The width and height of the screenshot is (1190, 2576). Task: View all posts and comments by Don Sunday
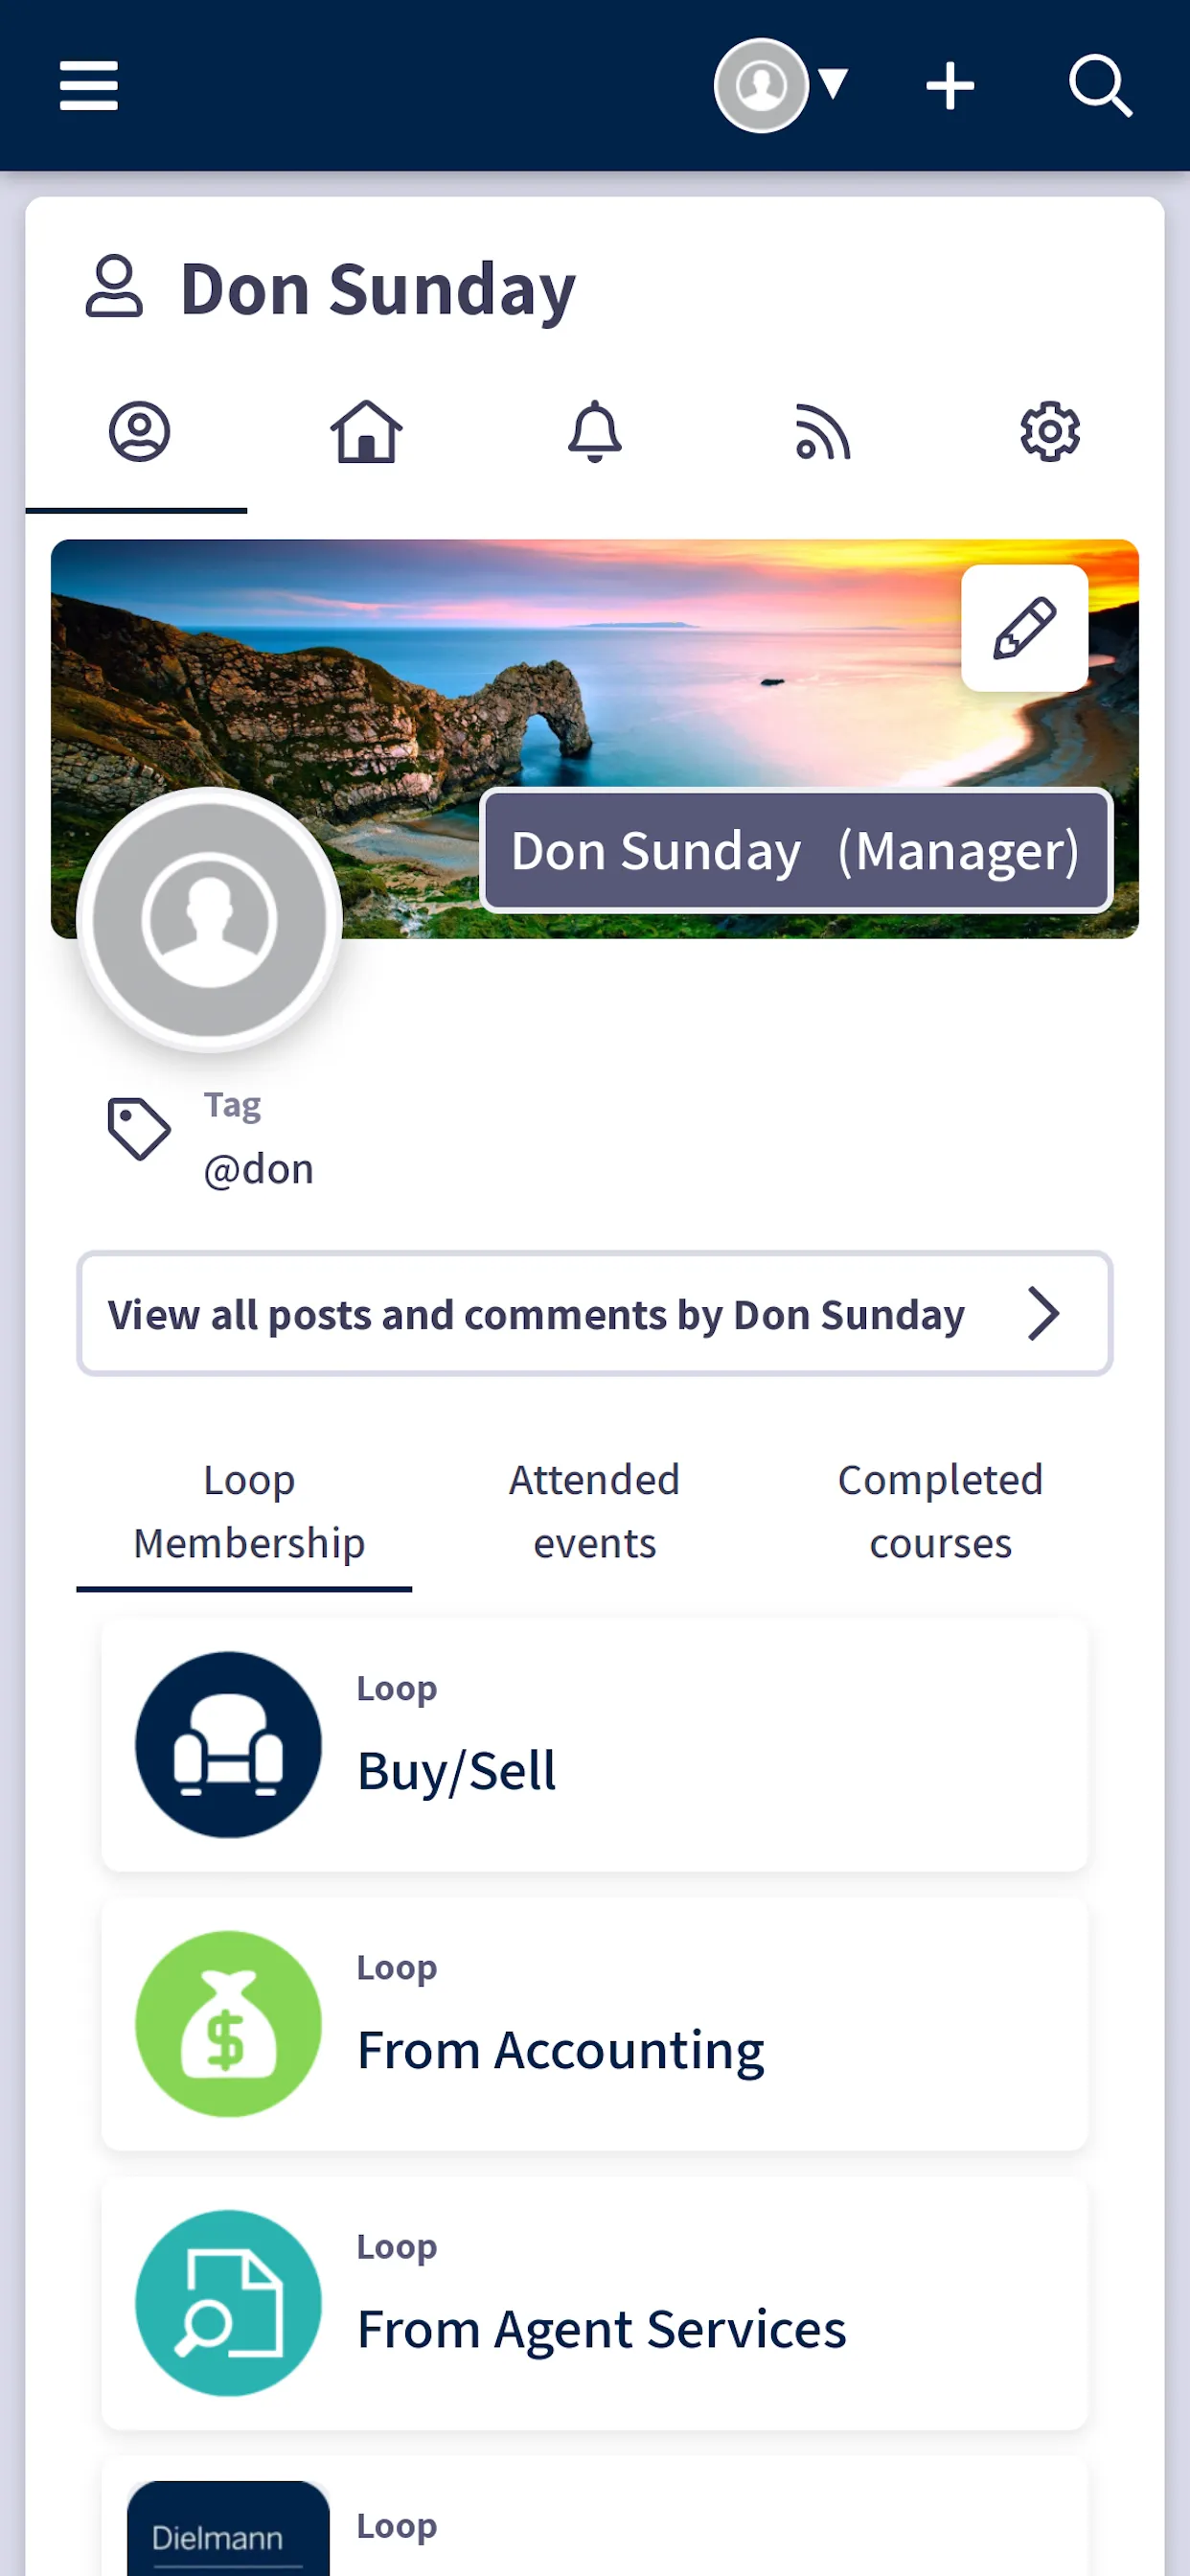(536, 1314)
